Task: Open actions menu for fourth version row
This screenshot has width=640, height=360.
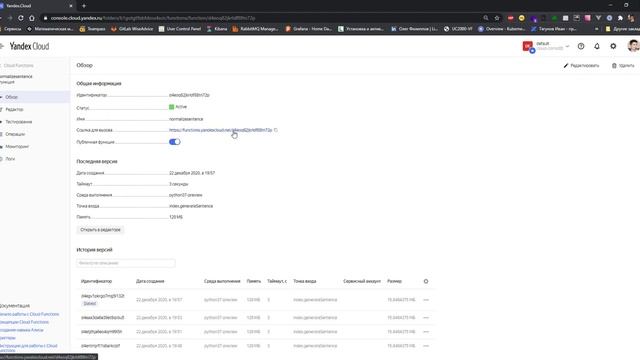Action: point(426,346)
